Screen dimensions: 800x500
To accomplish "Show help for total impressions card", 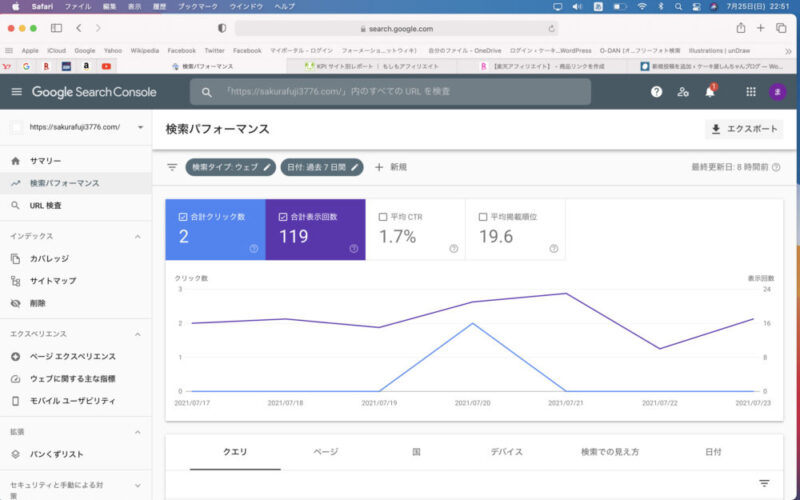I will pos(354,248).
